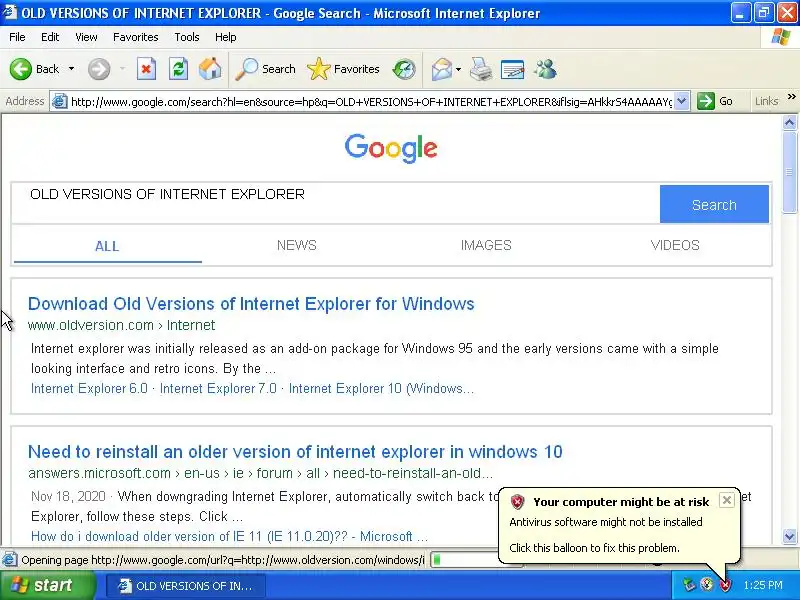Click the status bar page icon
The height and width of the screenshot is (600, 800).
point(9,560)
